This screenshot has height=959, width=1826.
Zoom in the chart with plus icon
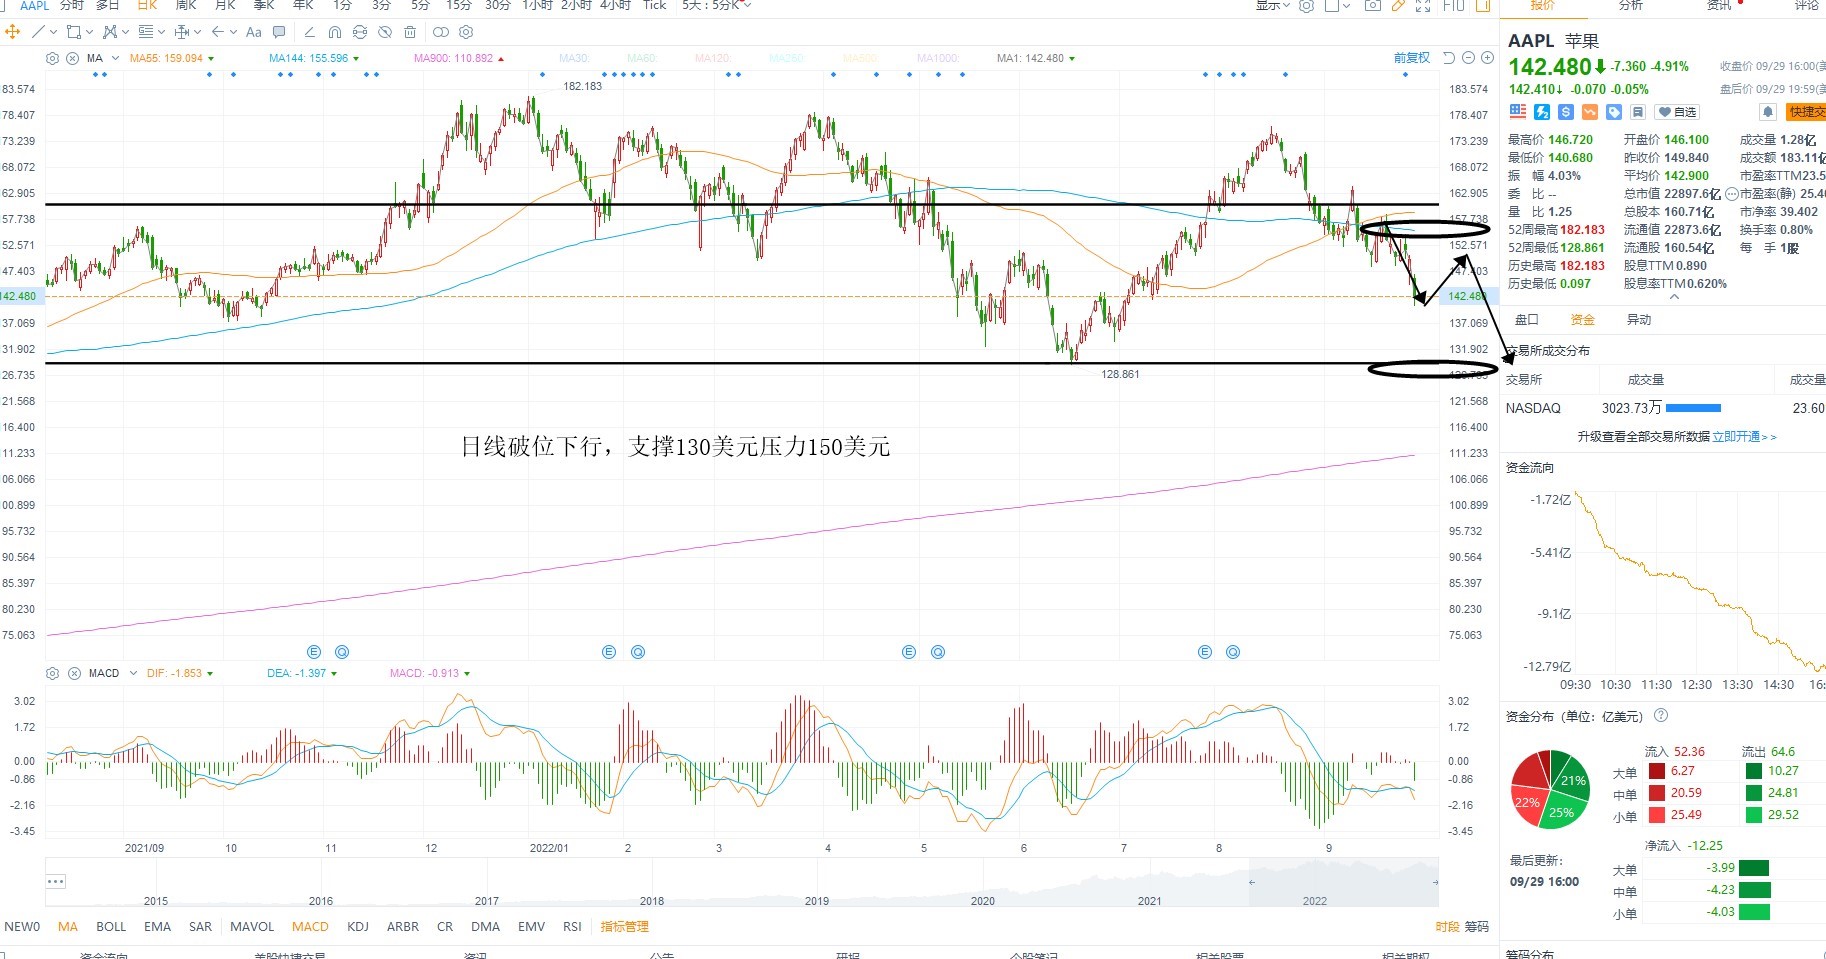pyautogui.click(x=1487, y=58)
